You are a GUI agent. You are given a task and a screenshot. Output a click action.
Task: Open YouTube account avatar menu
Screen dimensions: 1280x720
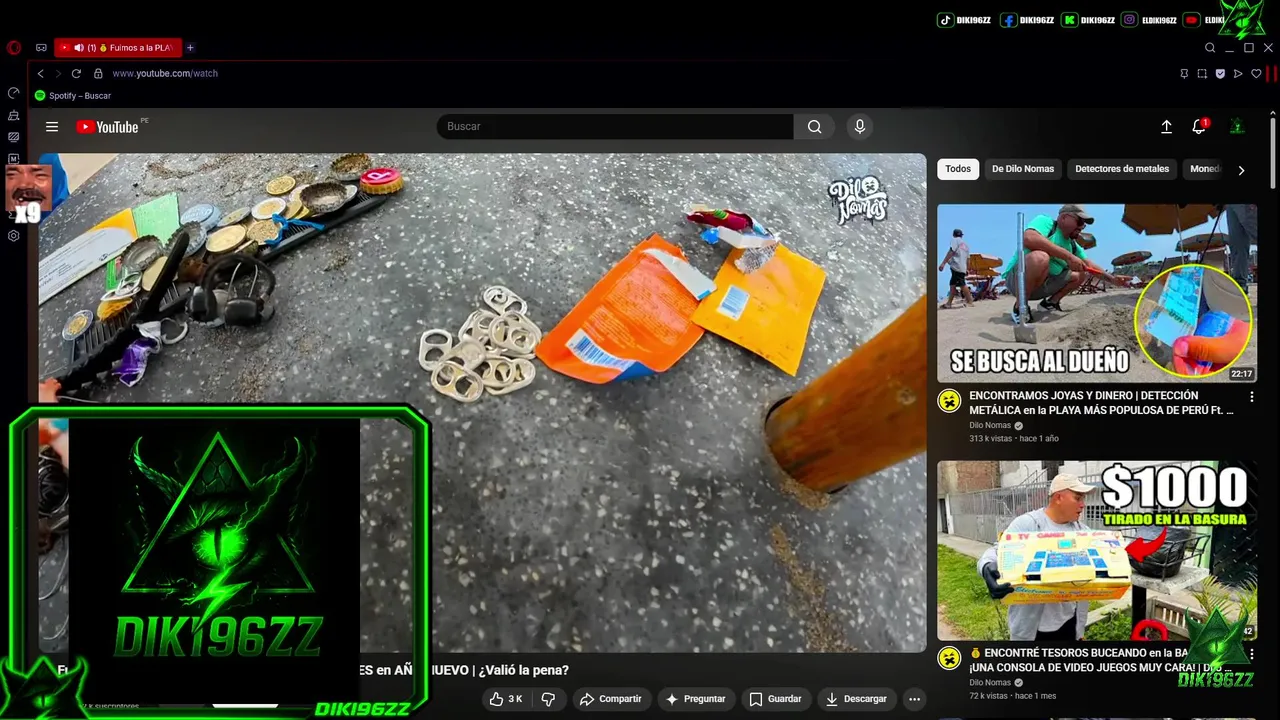point(1237,127)
